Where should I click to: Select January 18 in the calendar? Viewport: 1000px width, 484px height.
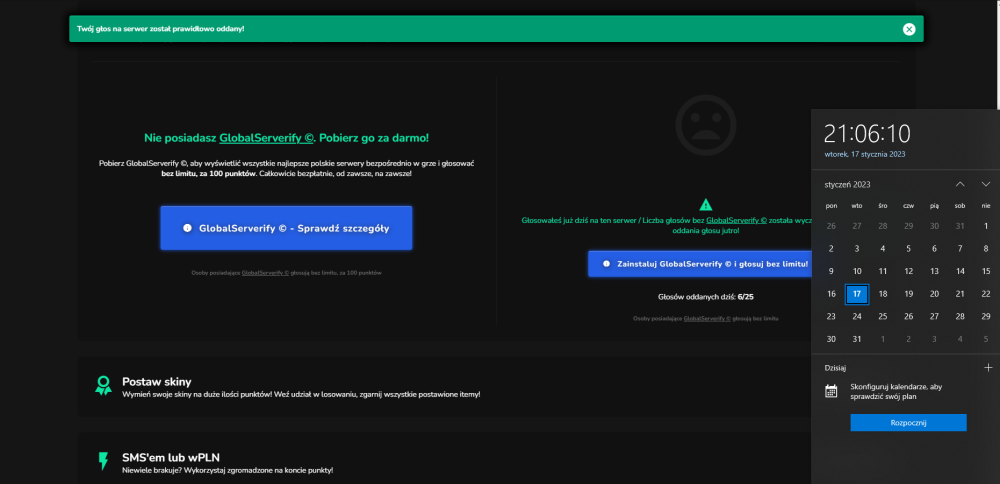[883, 294]
